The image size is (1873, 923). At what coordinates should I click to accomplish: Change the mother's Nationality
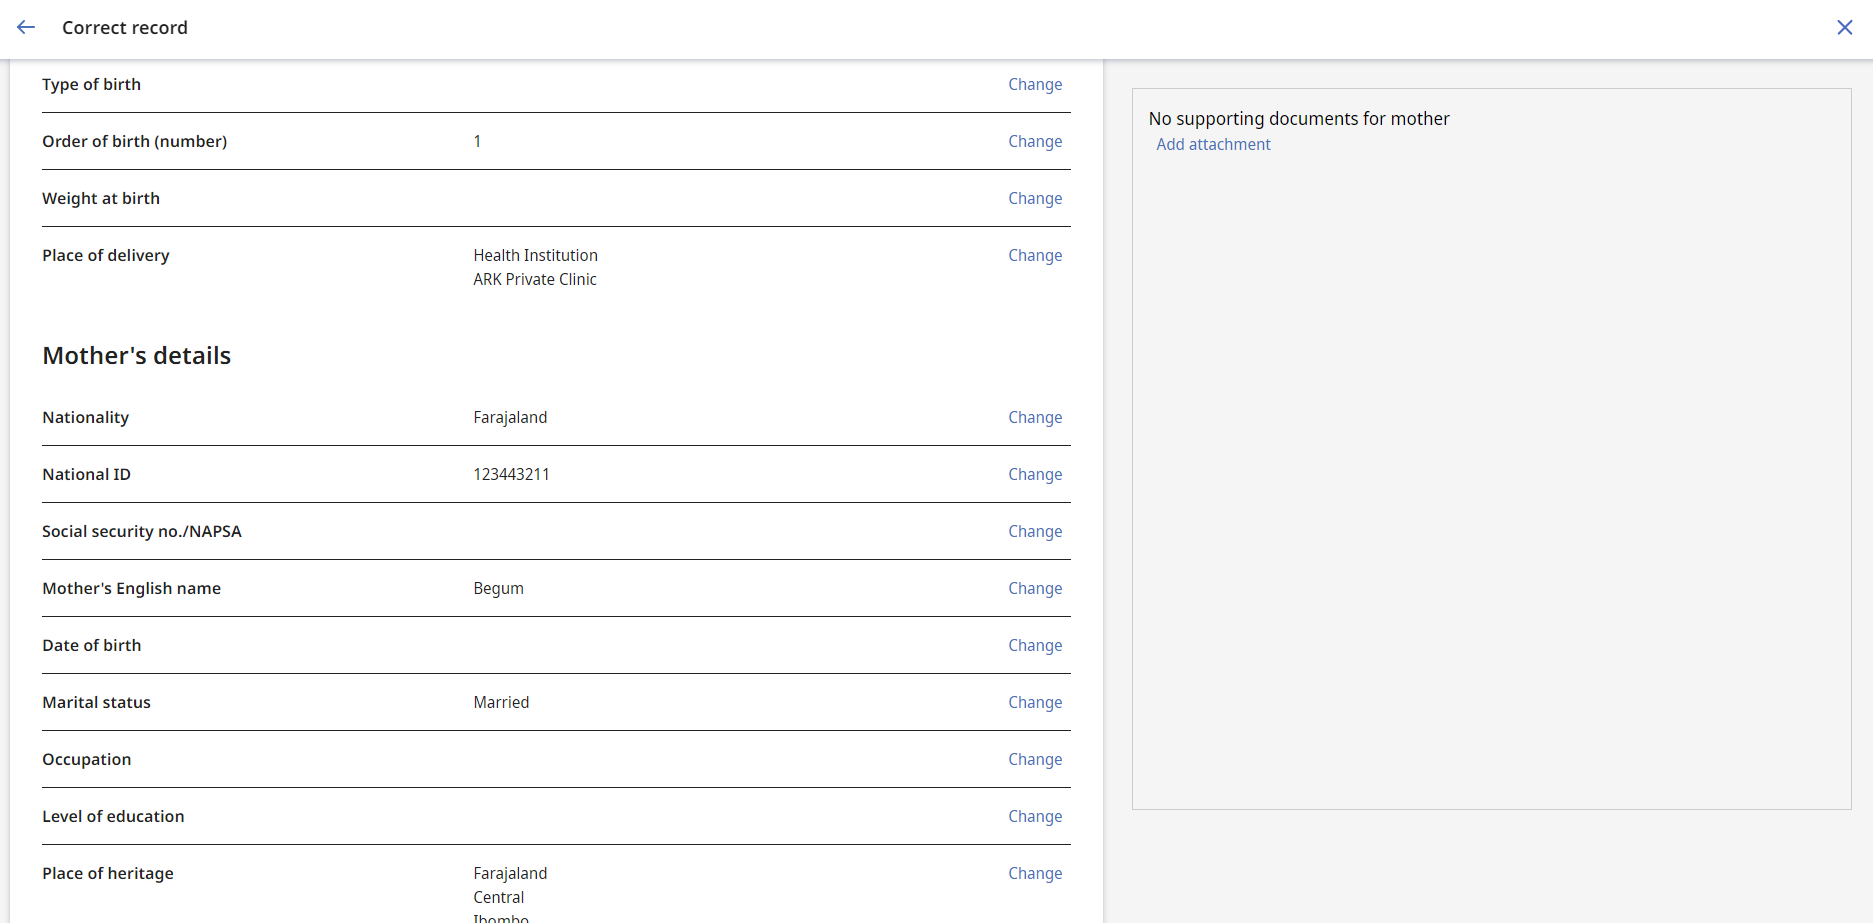pos(1034,417)
